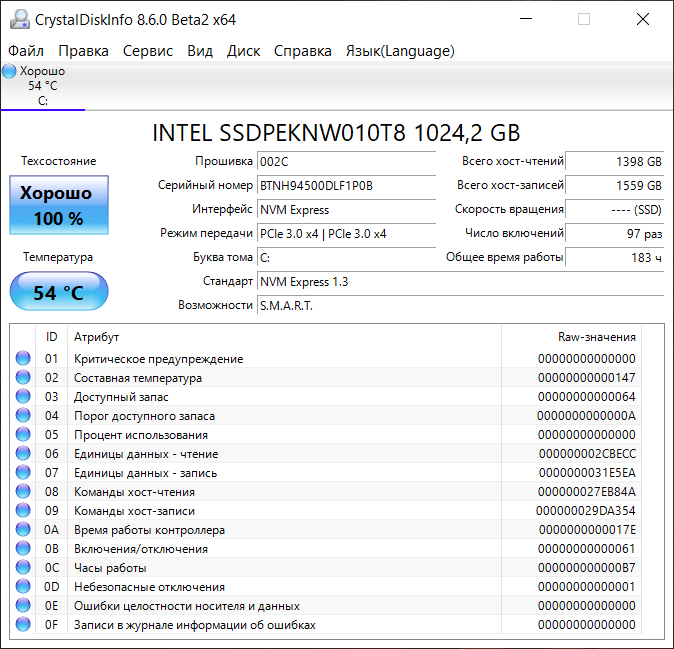Click the Raw-значения column header
The image size is (674, 649).
click(x=596, y=337)
